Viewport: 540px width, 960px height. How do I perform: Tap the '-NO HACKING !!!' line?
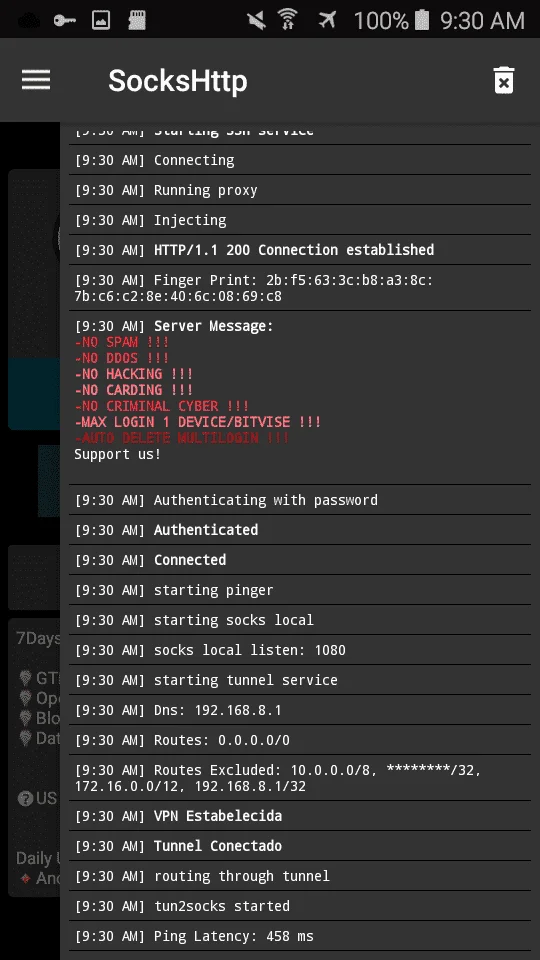pyautogui.click(x=133, y=374)
